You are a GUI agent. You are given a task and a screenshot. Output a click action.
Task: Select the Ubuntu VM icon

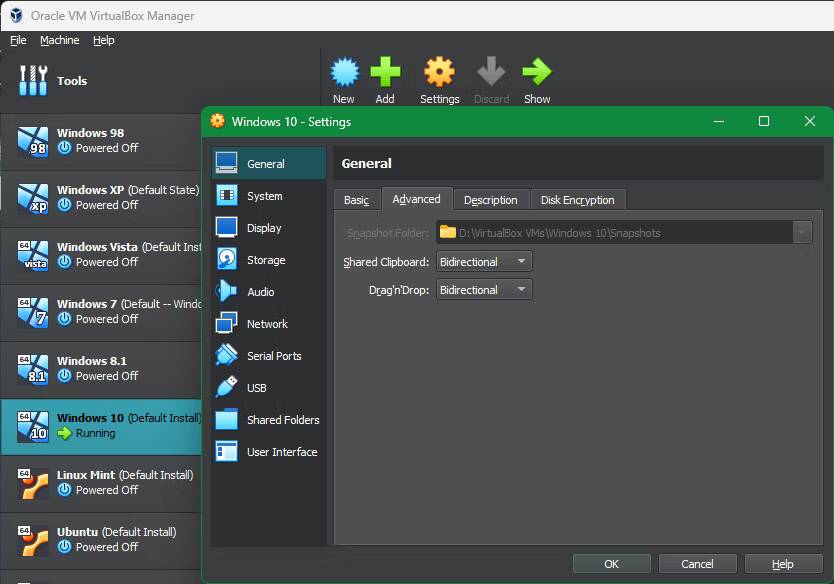(x=33, y=541)
